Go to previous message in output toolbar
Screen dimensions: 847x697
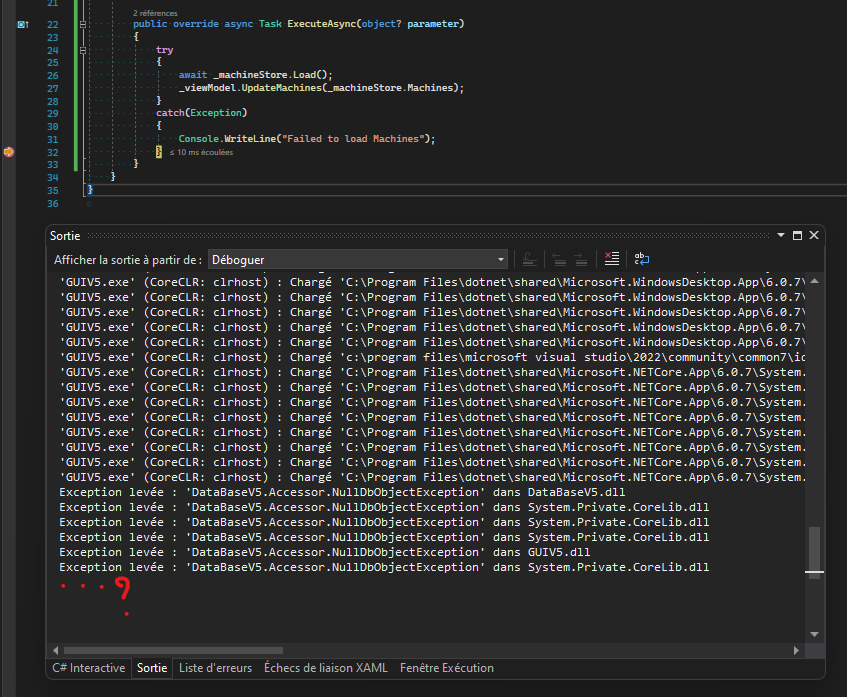point(559,260)
